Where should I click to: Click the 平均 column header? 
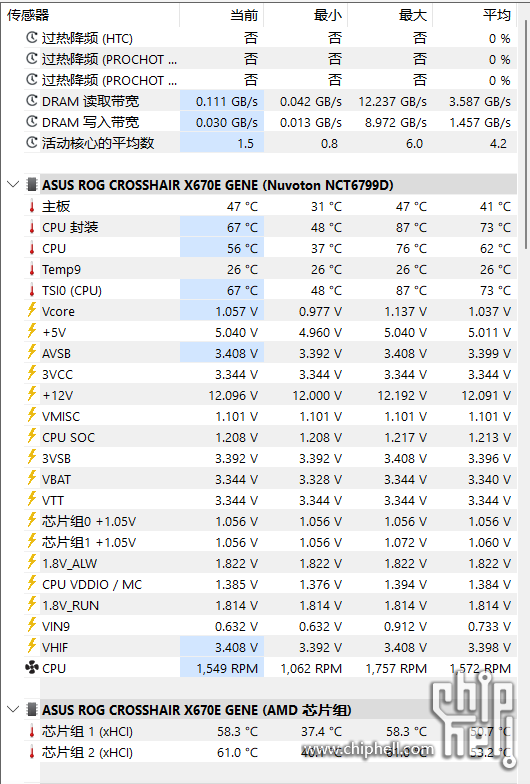click(497, 16)
